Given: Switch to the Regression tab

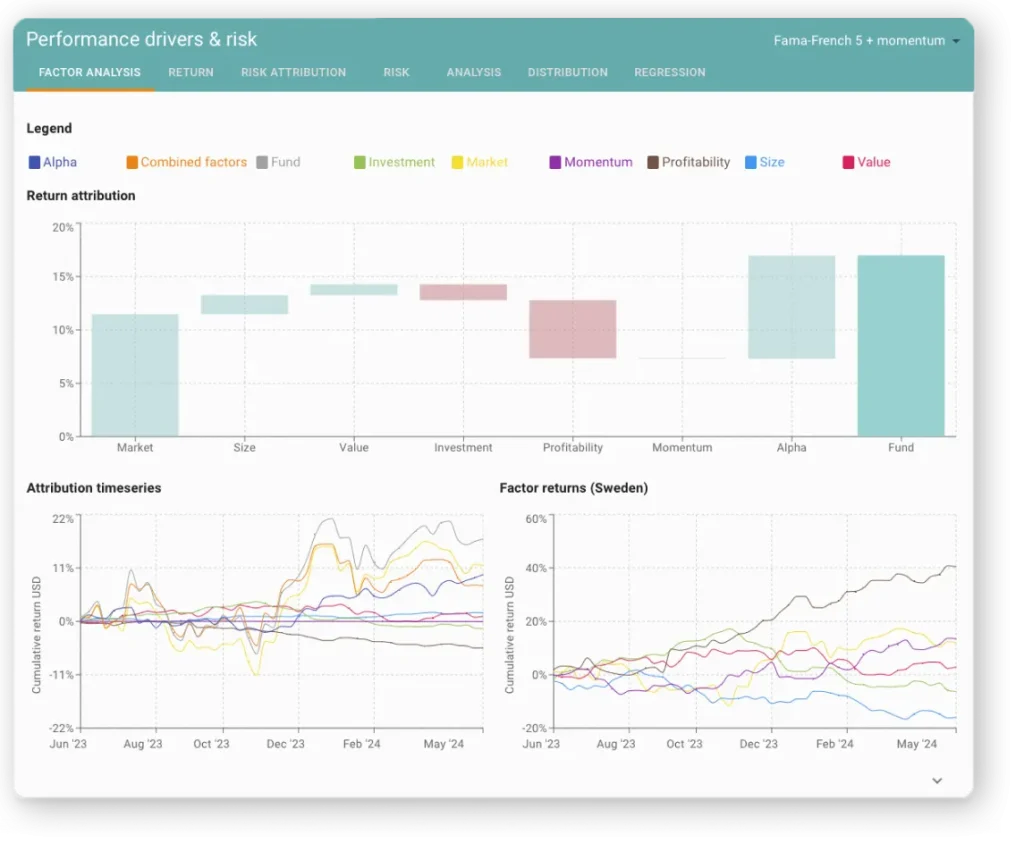Looking at the screenshot, I should [669, 72].
